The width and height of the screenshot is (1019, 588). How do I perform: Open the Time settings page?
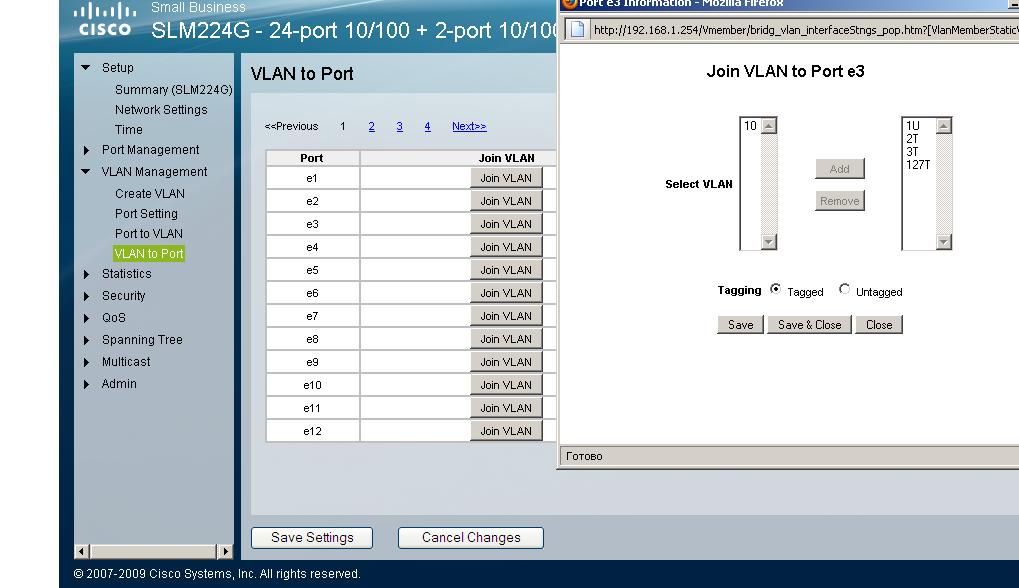click(129, 130)
